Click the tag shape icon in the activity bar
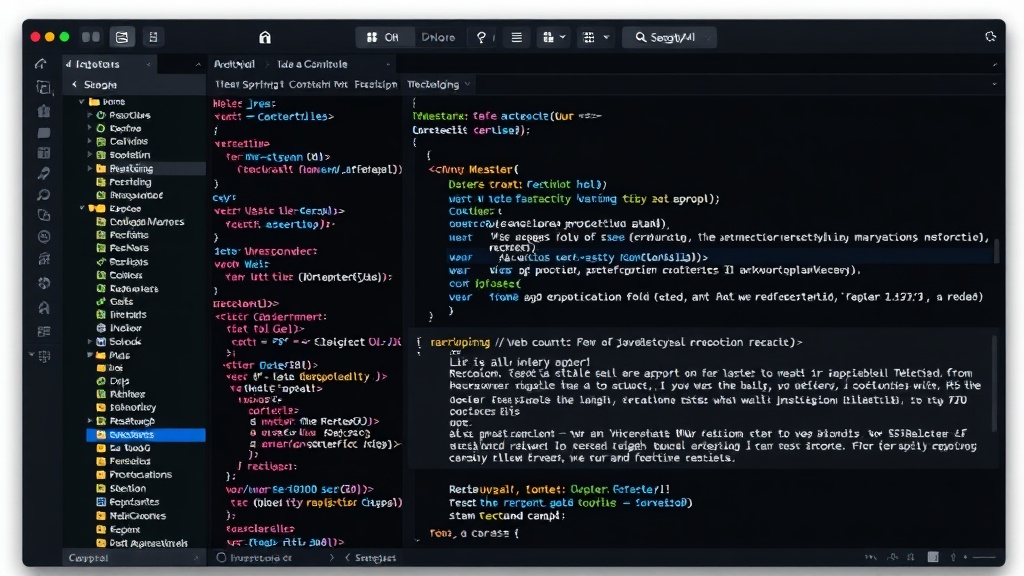 tap(44, 215)
